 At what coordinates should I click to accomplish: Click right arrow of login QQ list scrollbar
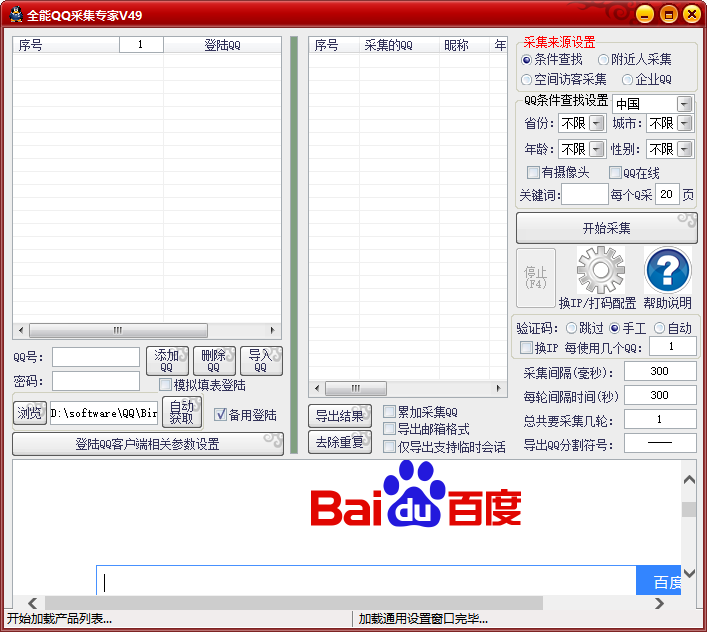pos(273,330)
